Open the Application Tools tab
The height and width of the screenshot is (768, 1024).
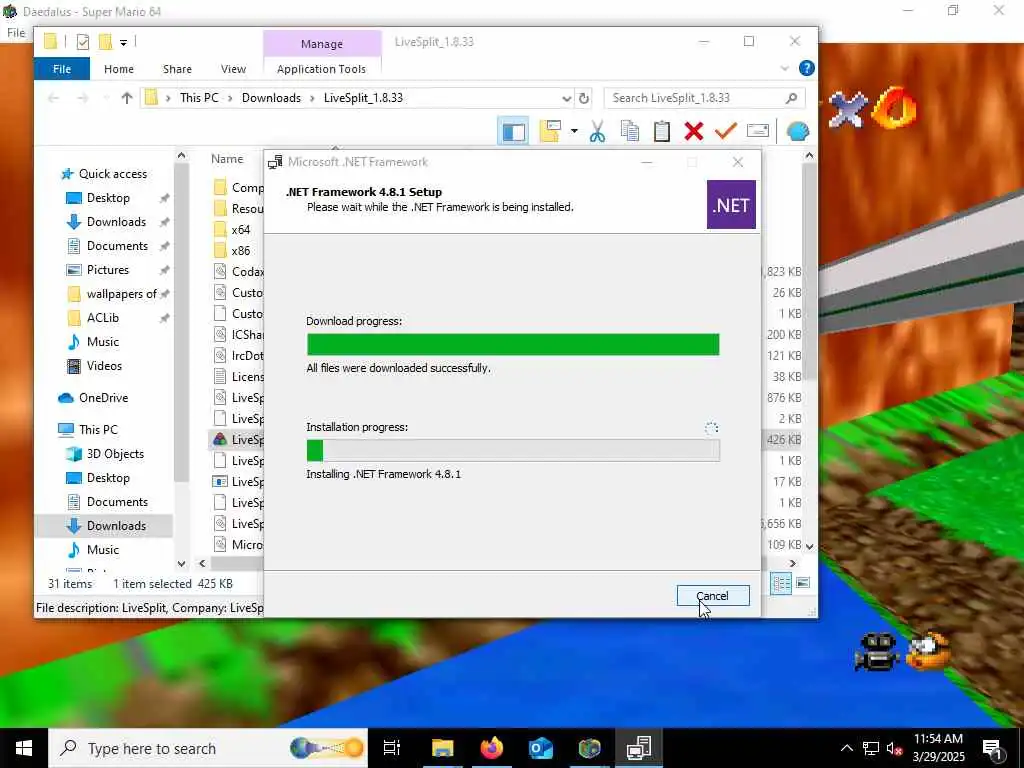pyautogui.click(x=321, y=69)
